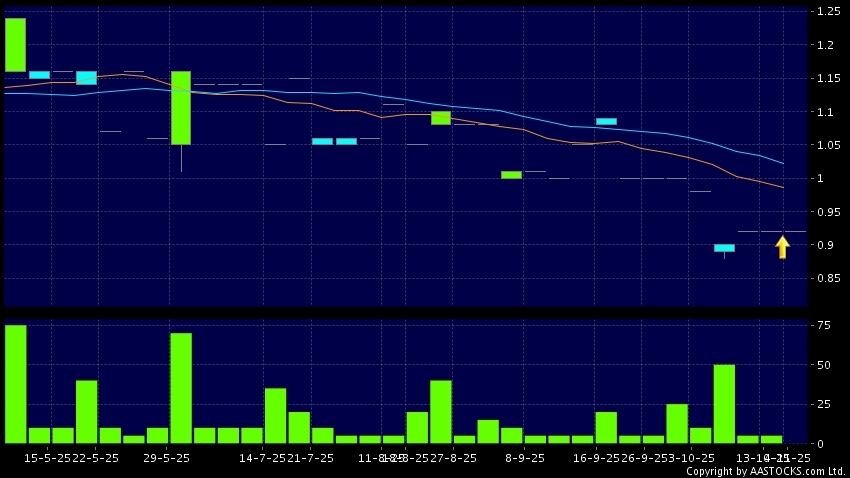Image resolution: width=850 pixels, height=478 pixels.
Task: Select the tall green candlestick at far left
Action: (x=15, y=45)
